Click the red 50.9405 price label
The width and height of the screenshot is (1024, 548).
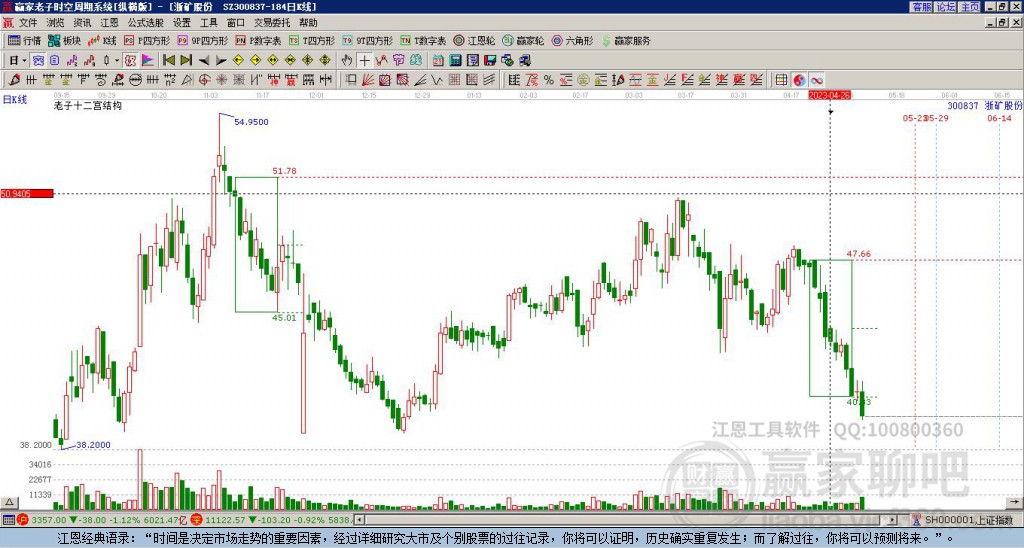click(27, 194)
